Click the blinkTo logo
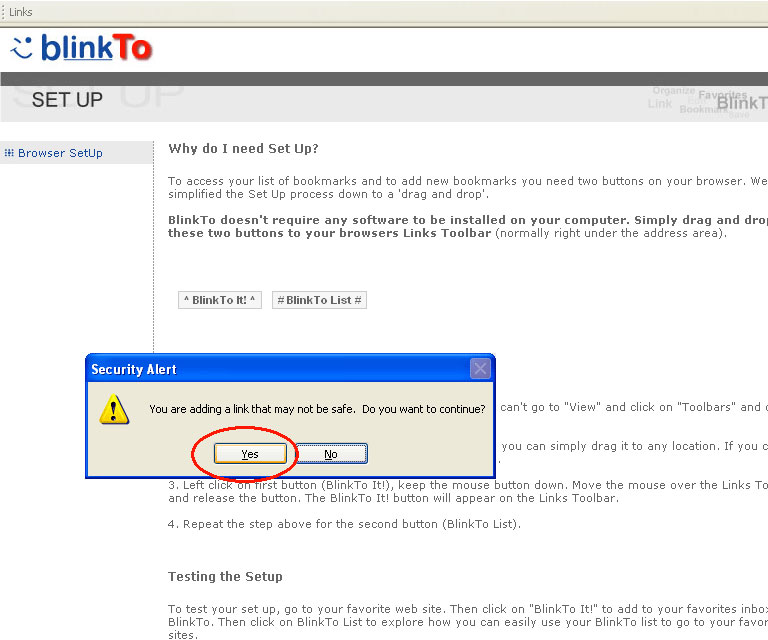The width and height of the screenshot is (768, 640). [81, 48]
